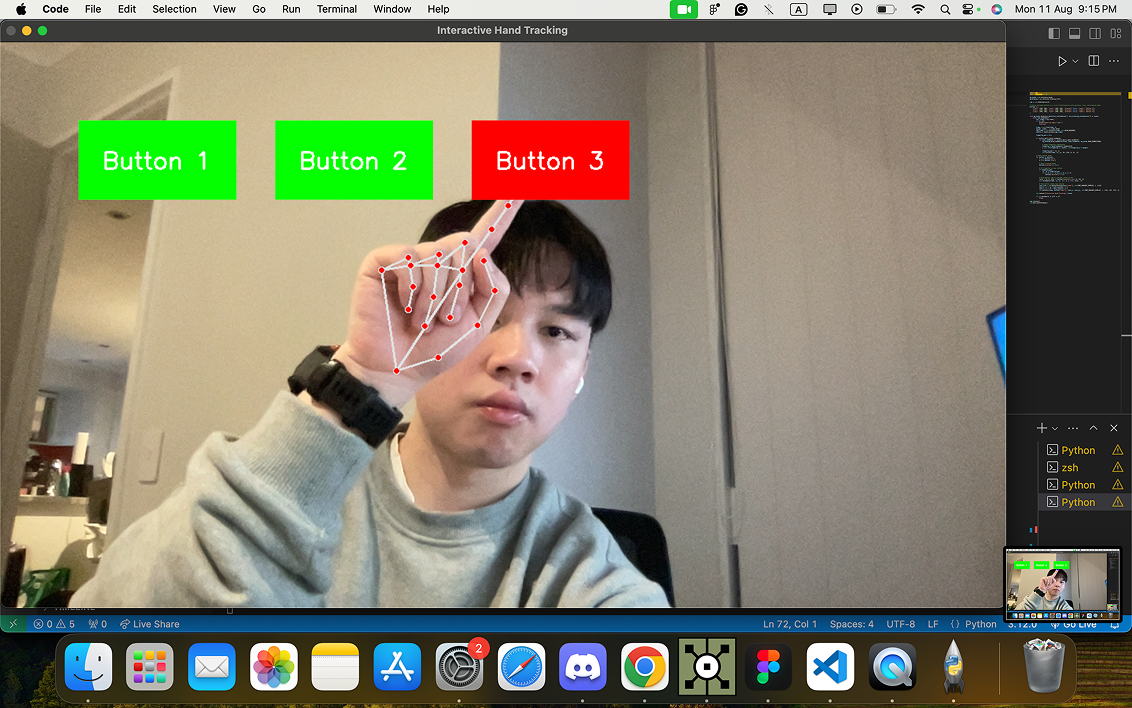Open Grammarly menu bar icon

[x=741, y=9]
